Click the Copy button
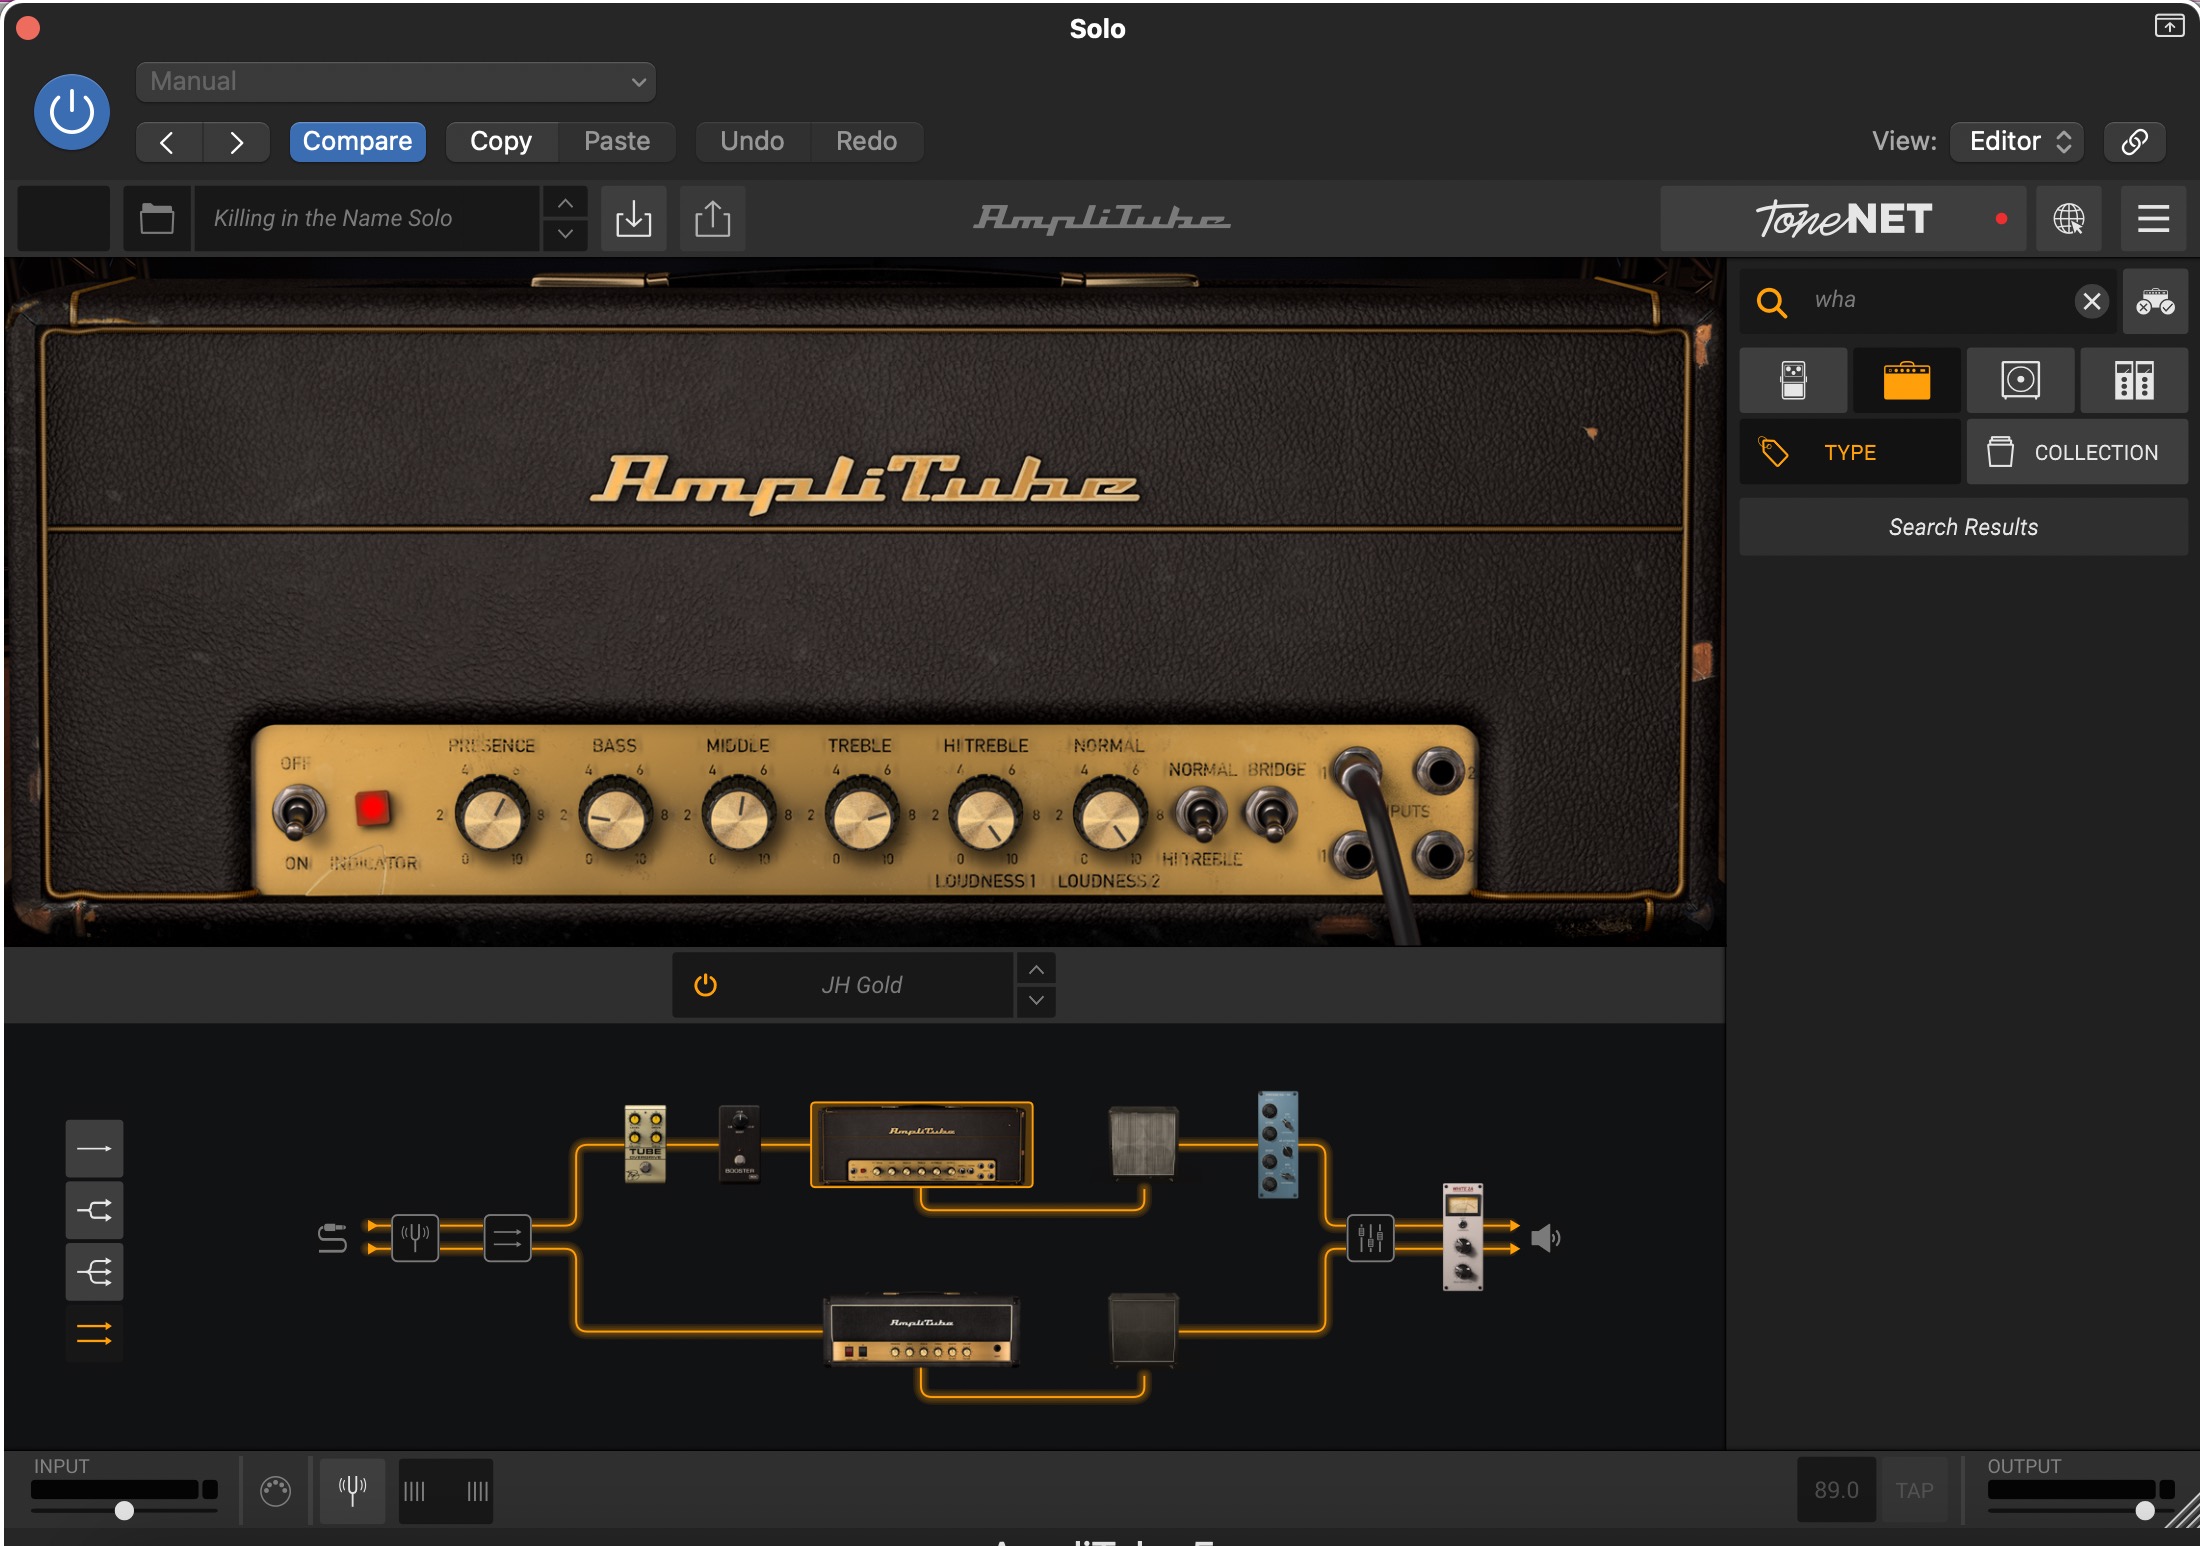Viewport: 2200px width, 1546px height. (501, 142)
